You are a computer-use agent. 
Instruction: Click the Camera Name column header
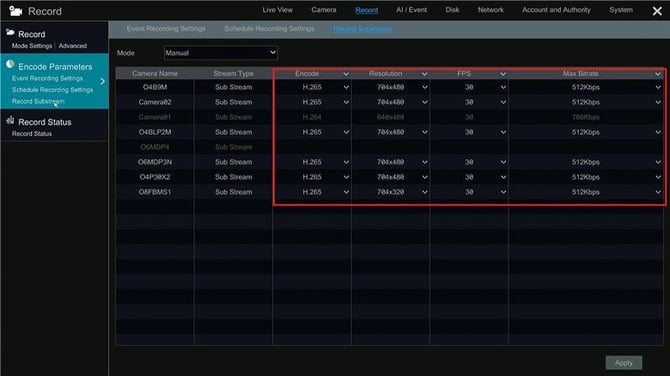coord(155,73)
